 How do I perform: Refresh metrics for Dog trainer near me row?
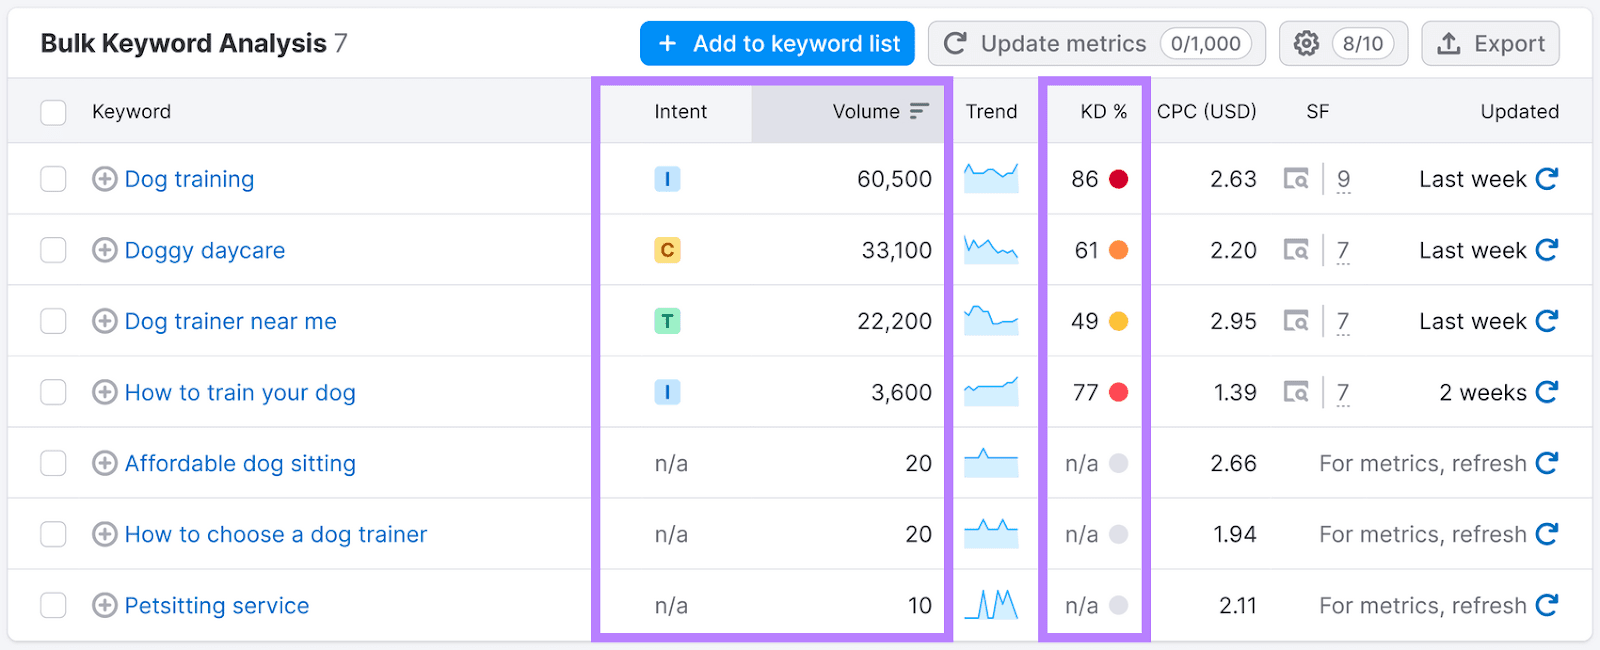(x=1547, y=321)
